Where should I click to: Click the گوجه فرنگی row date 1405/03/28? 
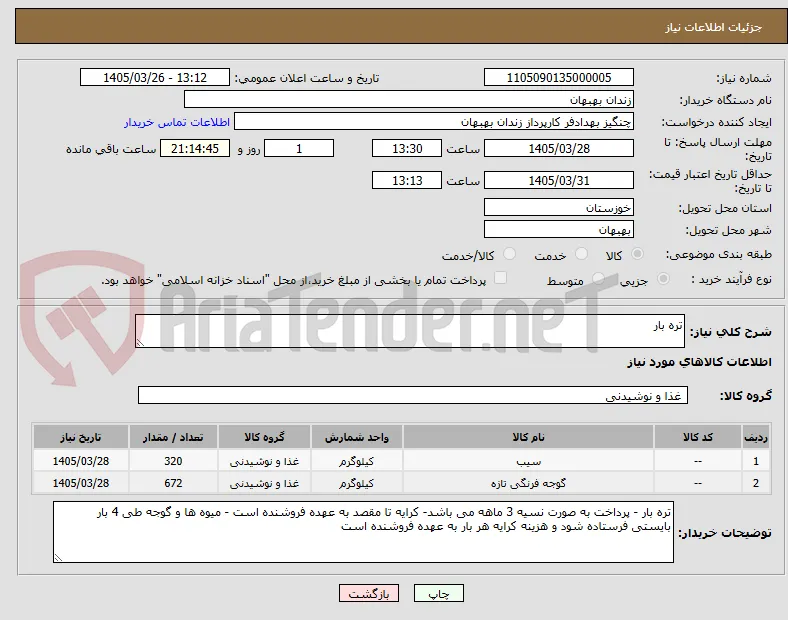[x=81, y=483]
